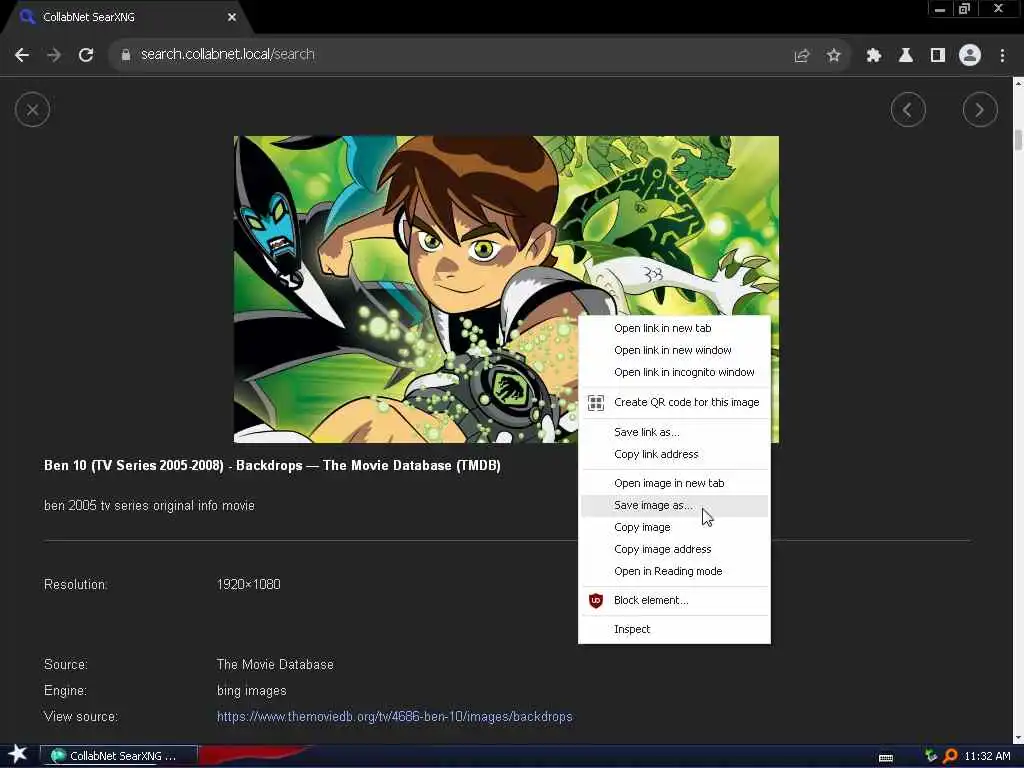Click the taskbar clock 11:32 AM
Image resolution: width=1024 pixels, height=768 pixels.
coord(987,756)
